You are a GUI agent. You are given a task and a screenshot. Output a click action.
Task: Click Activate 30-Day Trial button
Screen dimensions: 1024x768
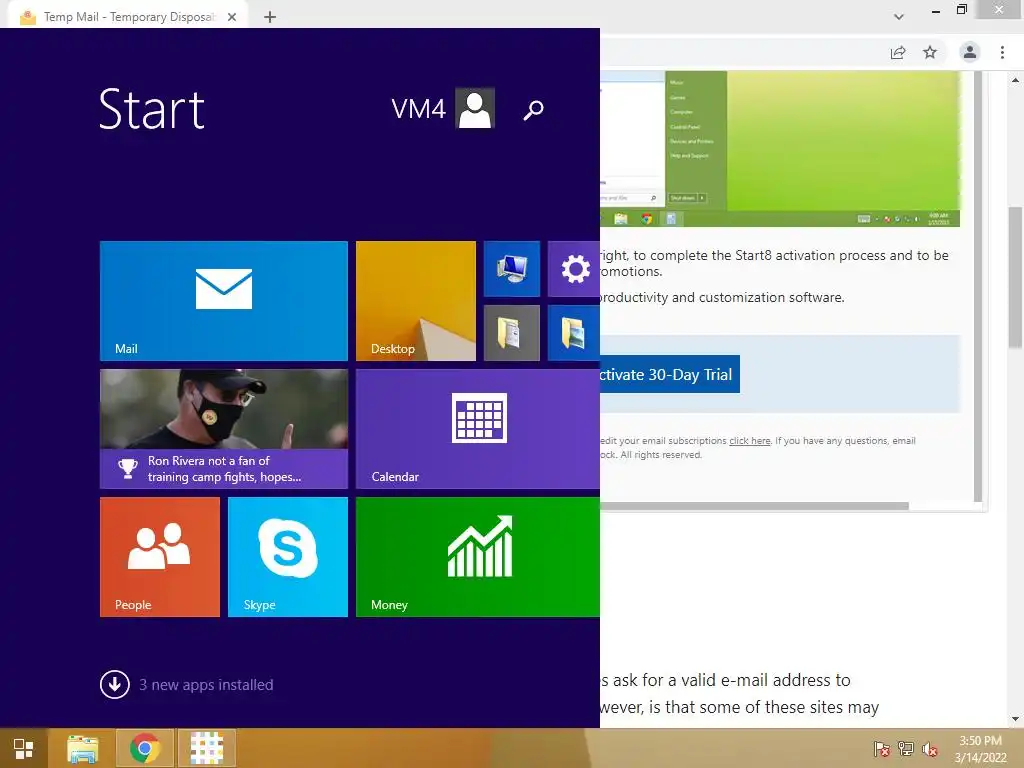click(670, 374)
